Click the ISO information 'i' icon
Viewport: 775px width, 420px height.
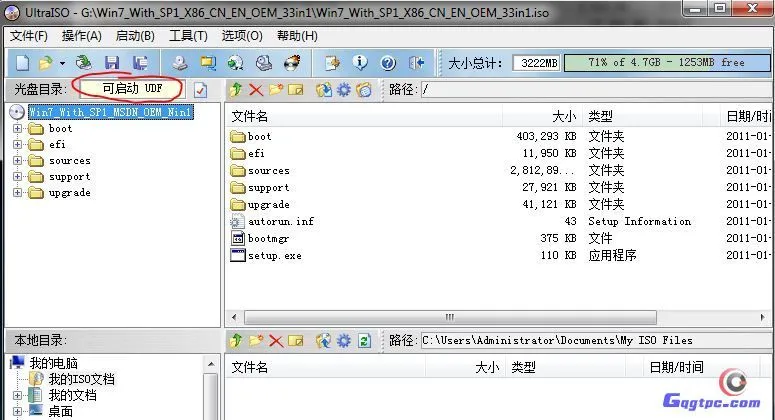360,63
